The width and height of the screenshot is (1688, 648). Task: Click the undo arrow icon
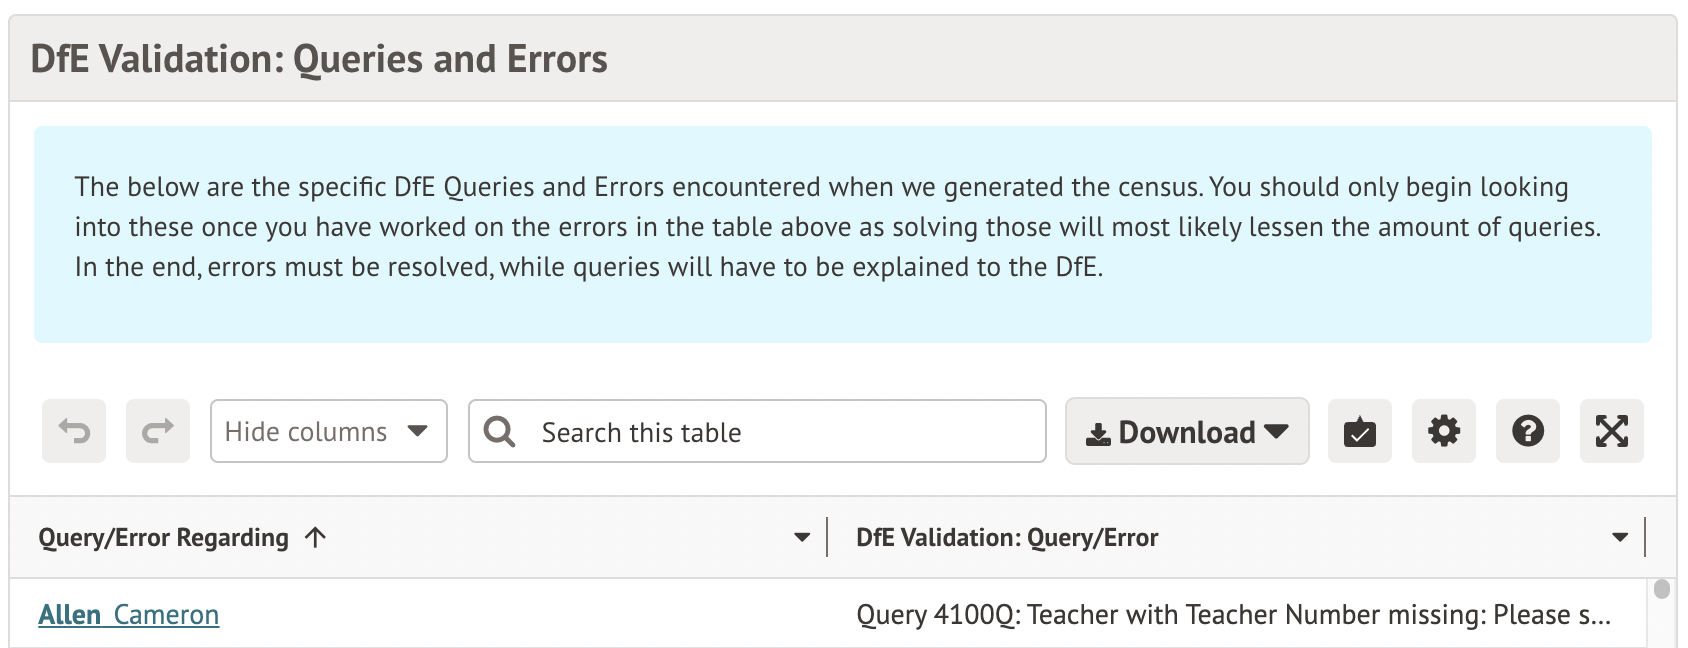(74, 431)
